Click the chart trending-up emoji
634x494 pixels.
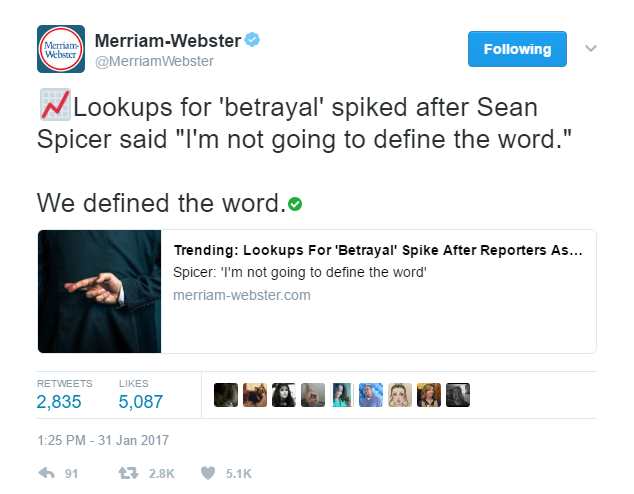pos(56,105)
